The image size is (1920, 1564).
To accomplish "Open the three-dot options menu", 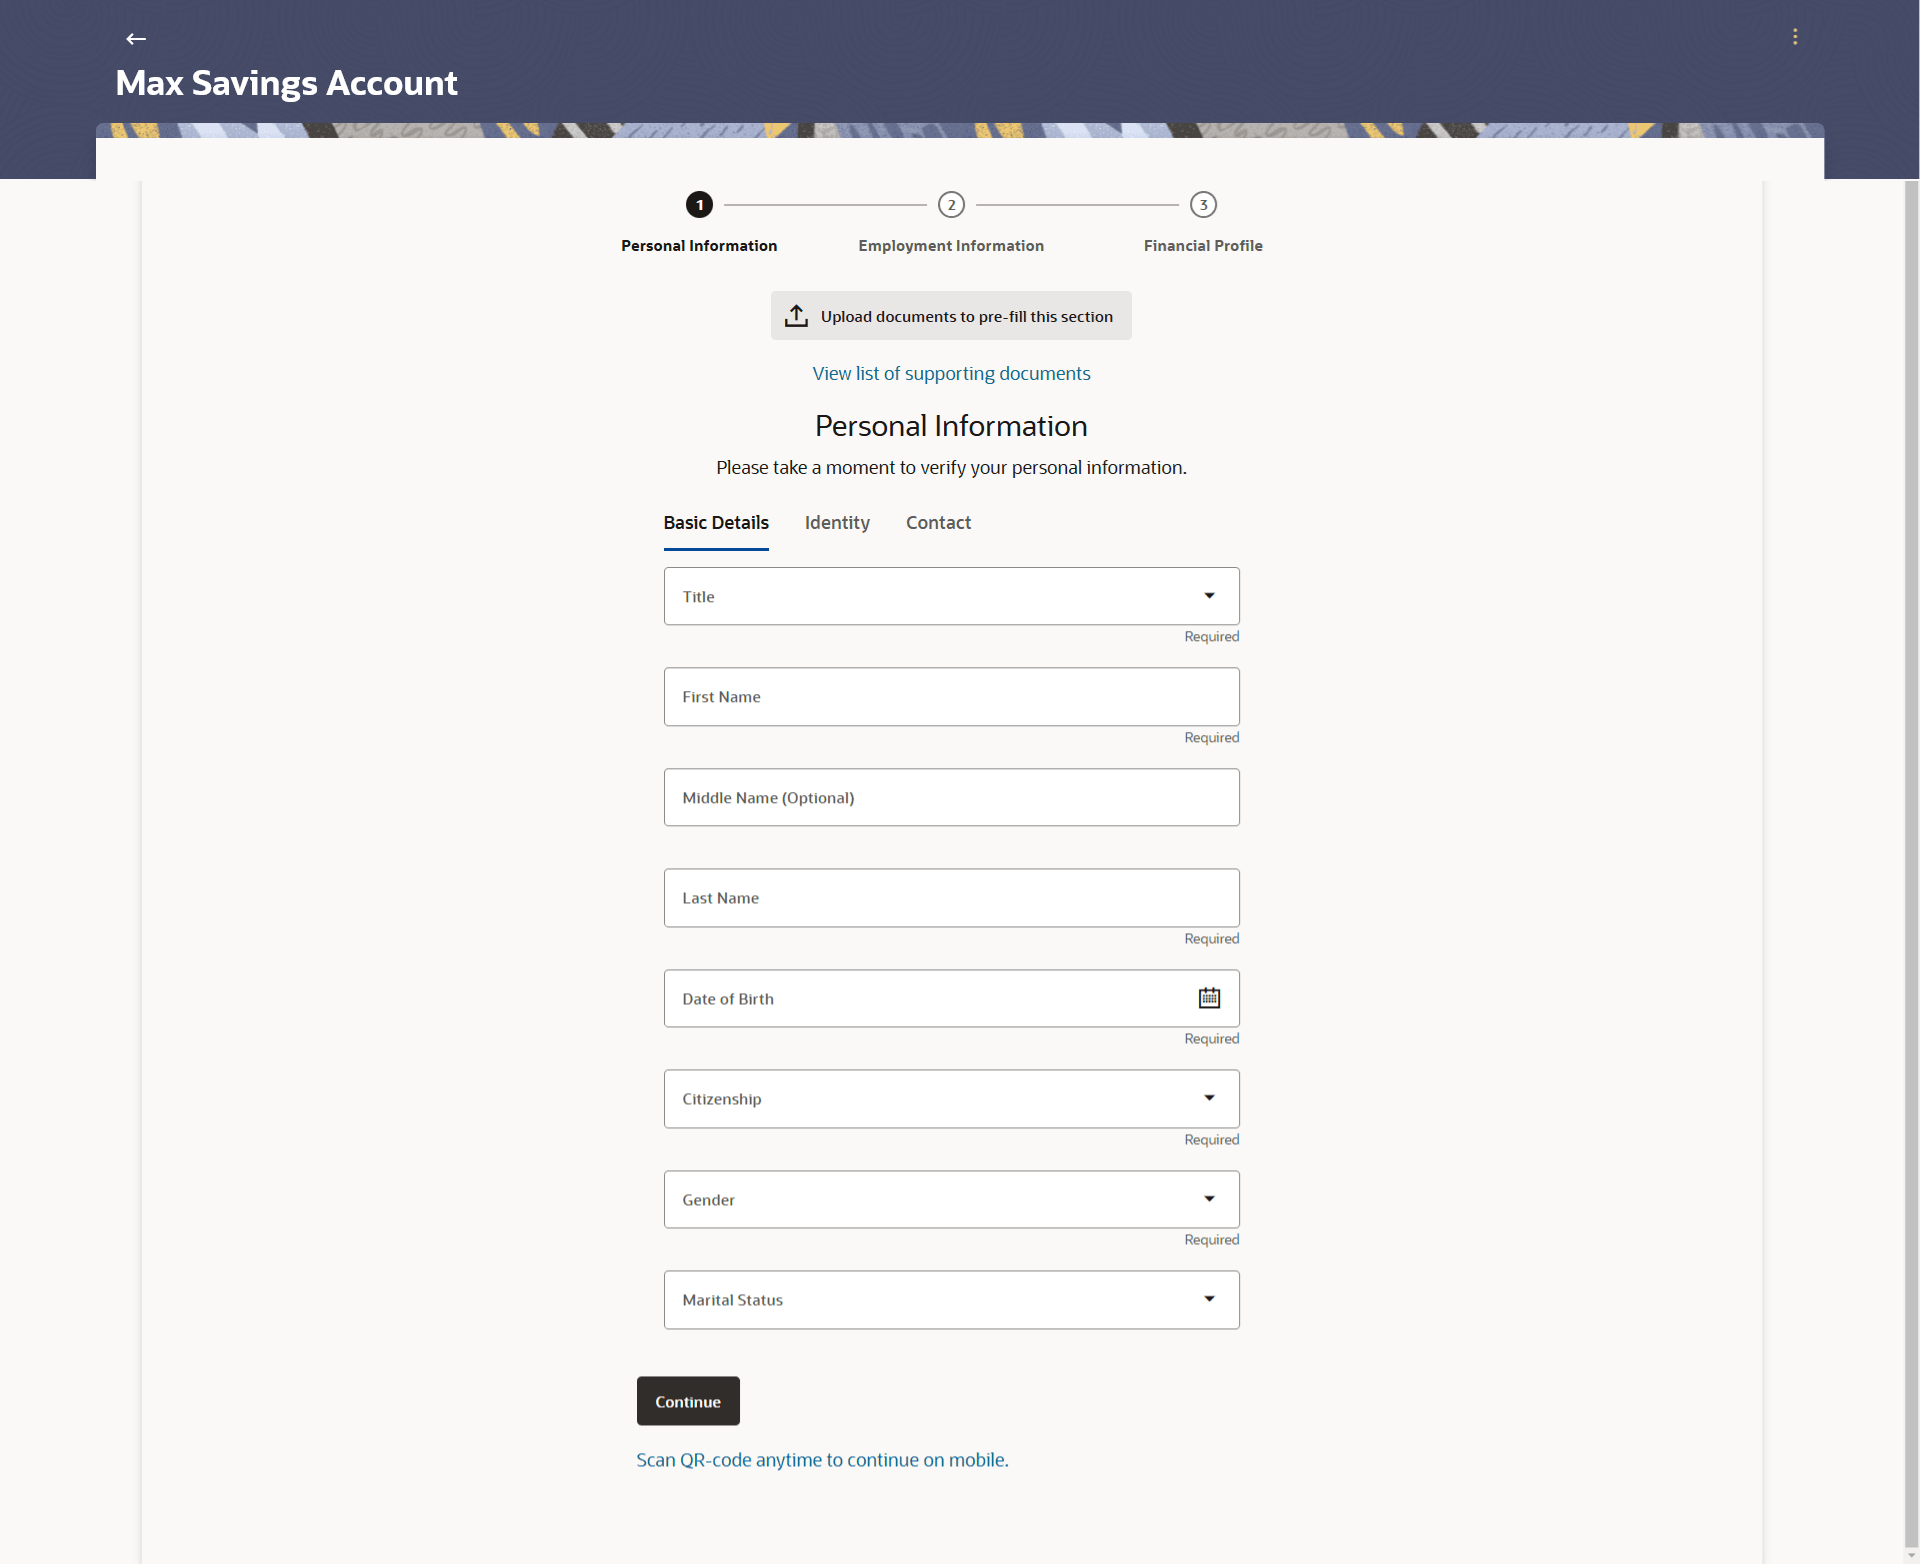I will point(1795,37).
